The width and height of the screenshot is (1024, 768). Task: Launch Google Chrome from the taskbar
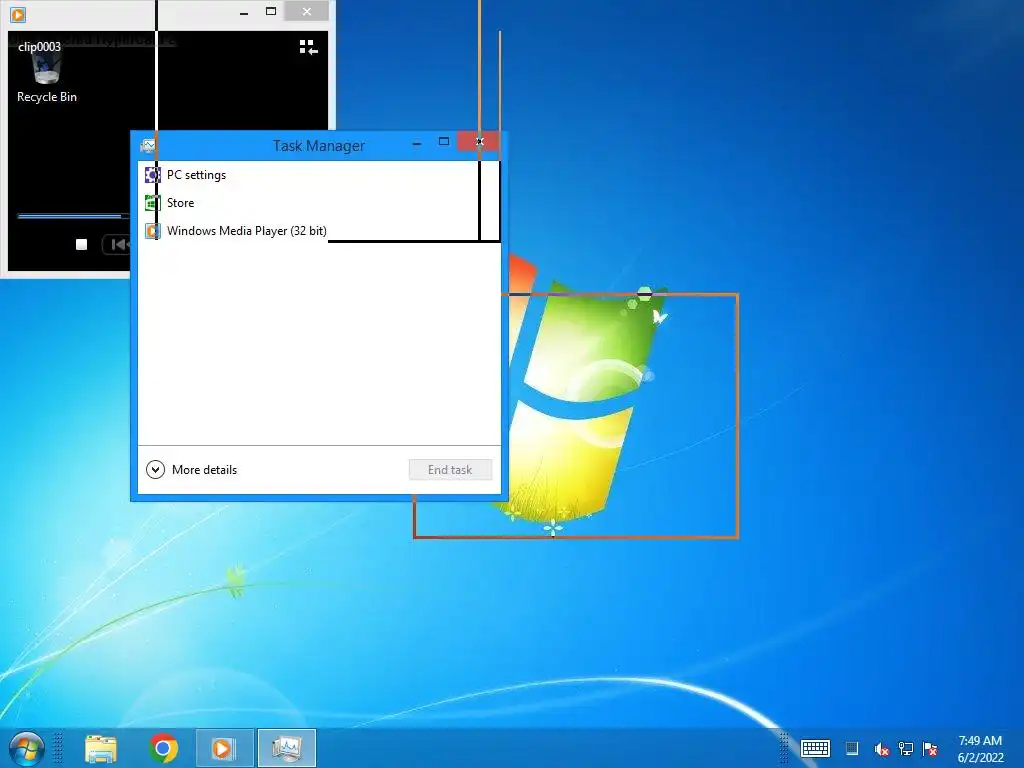163,748
